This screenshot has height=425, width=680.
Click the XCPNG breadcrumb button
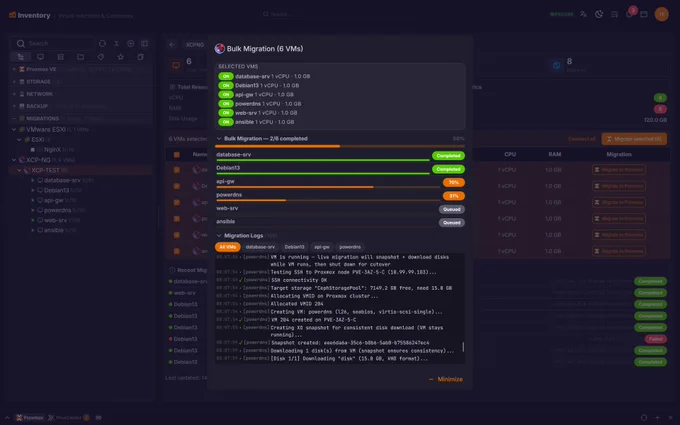195,45
